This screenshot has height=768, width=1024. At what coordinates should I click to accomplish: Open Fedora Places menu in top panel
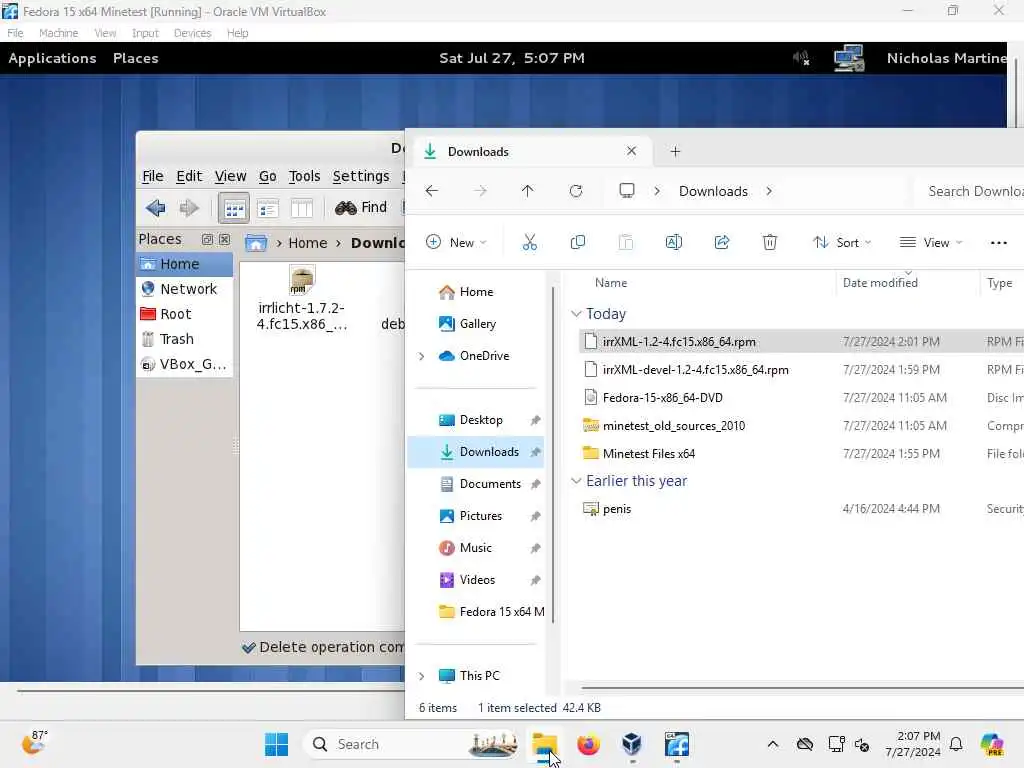point(135,58)
